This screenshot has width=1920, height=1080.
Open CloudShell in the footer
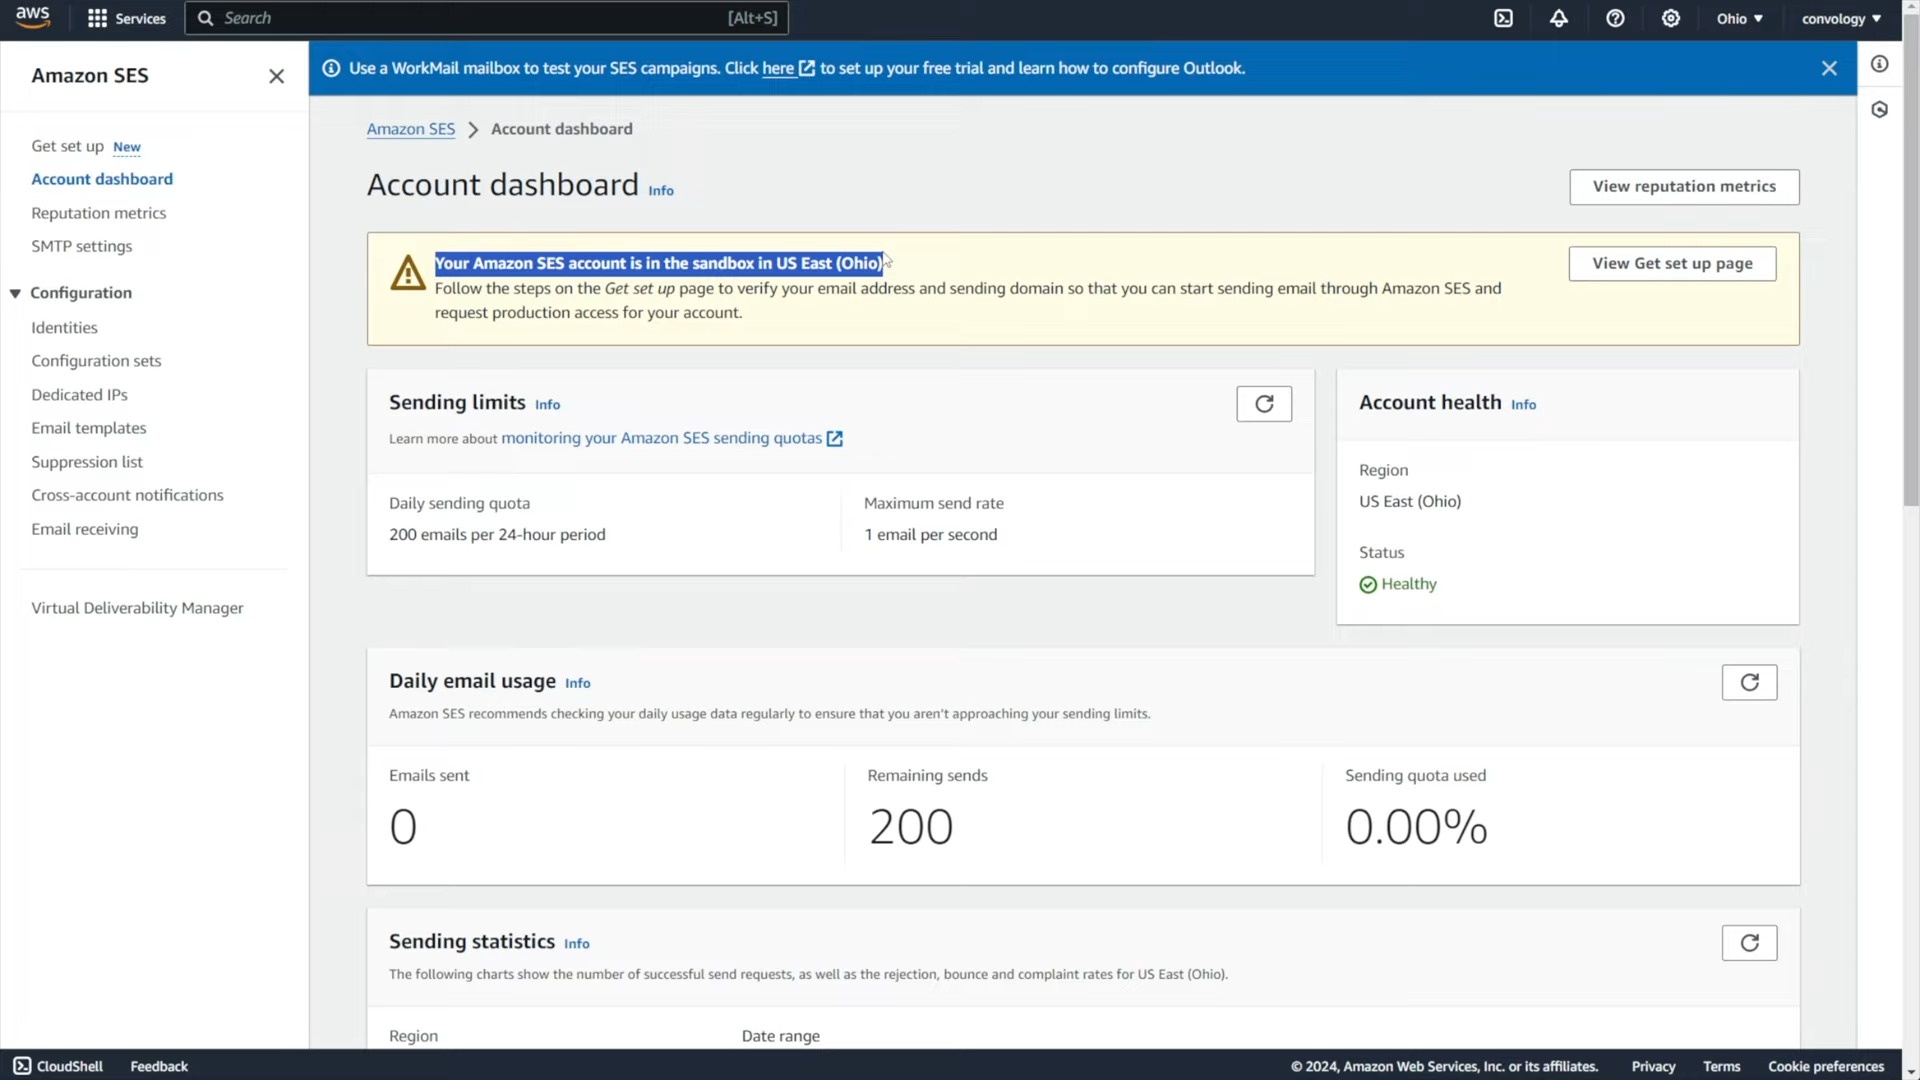click(59, 1066)
